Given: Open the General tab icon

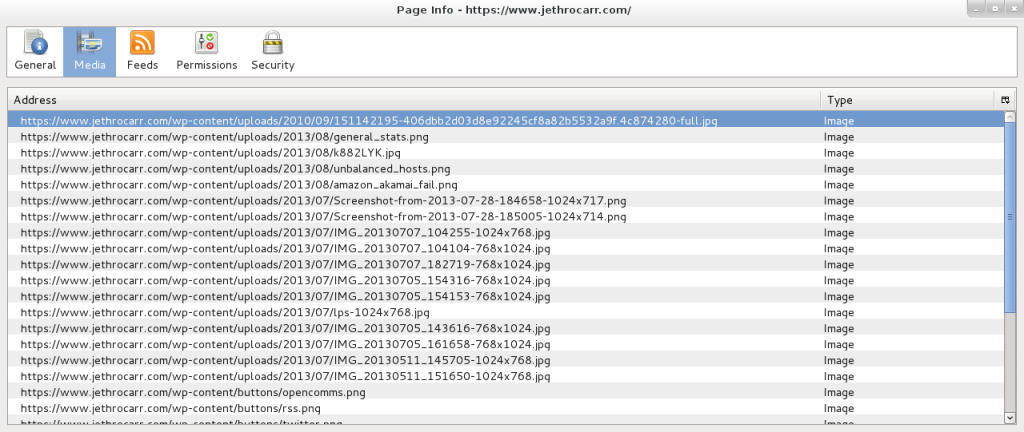Looking at the screenshot, I should point(36,43).
